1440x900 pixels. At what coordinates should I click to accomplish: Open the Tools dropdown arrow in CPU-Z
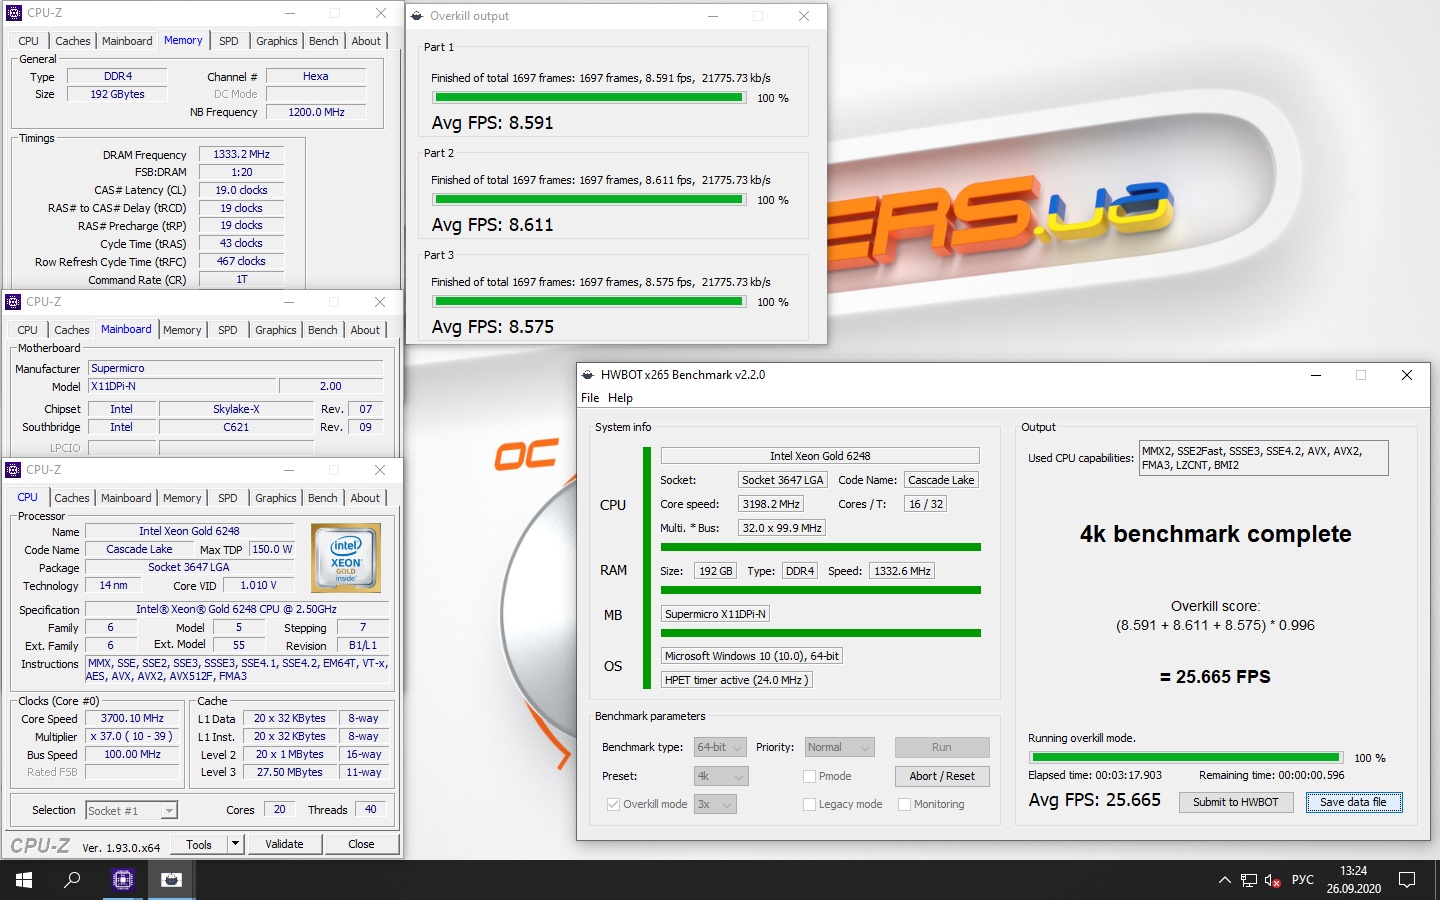tap(235, 844)
